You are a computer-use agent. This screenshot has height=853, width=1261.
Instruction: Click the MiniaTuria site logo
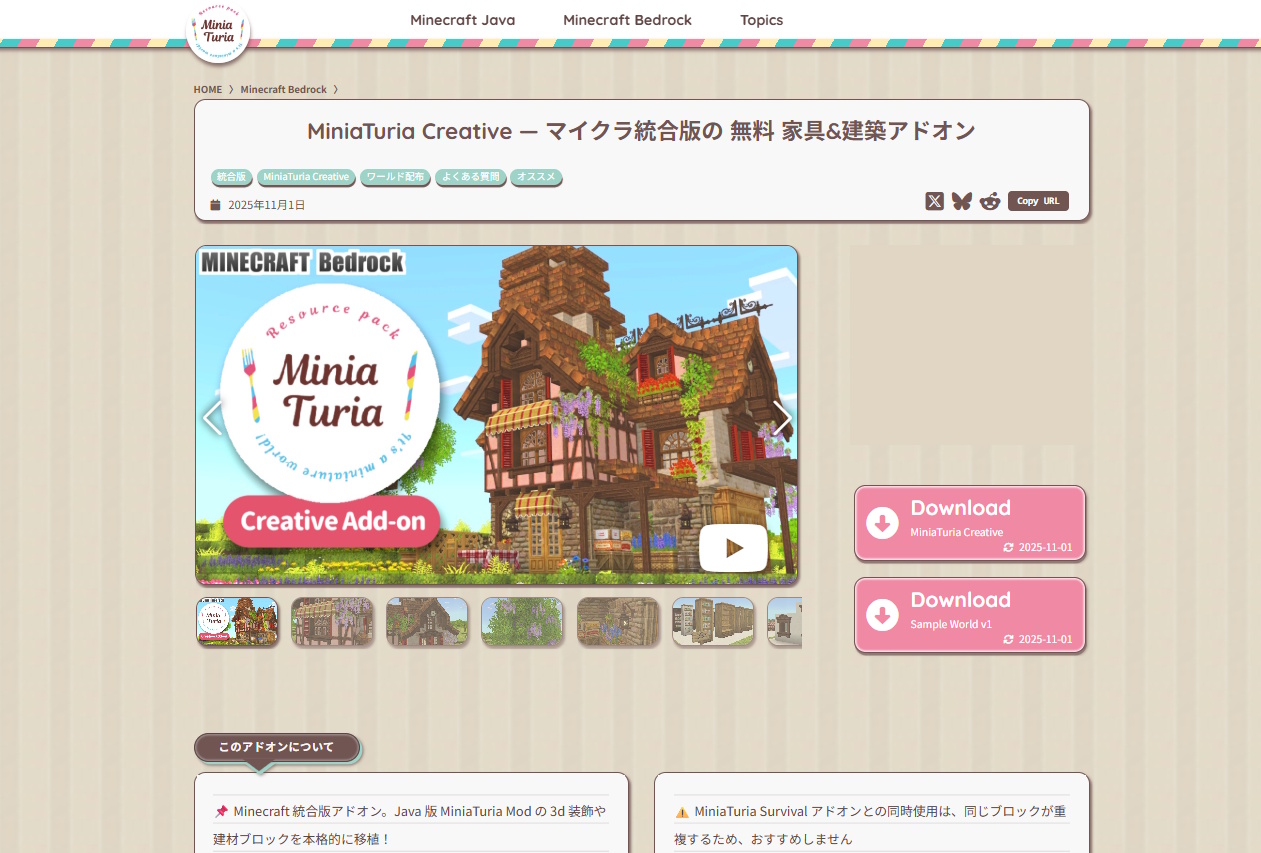[218, 31]
